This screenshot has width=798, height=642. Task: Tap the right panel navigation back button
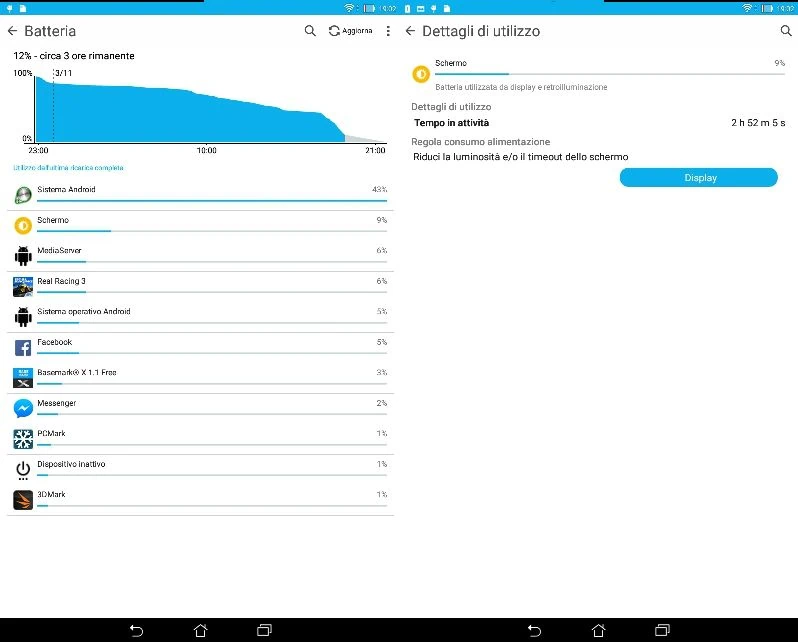tap(534, 630)
